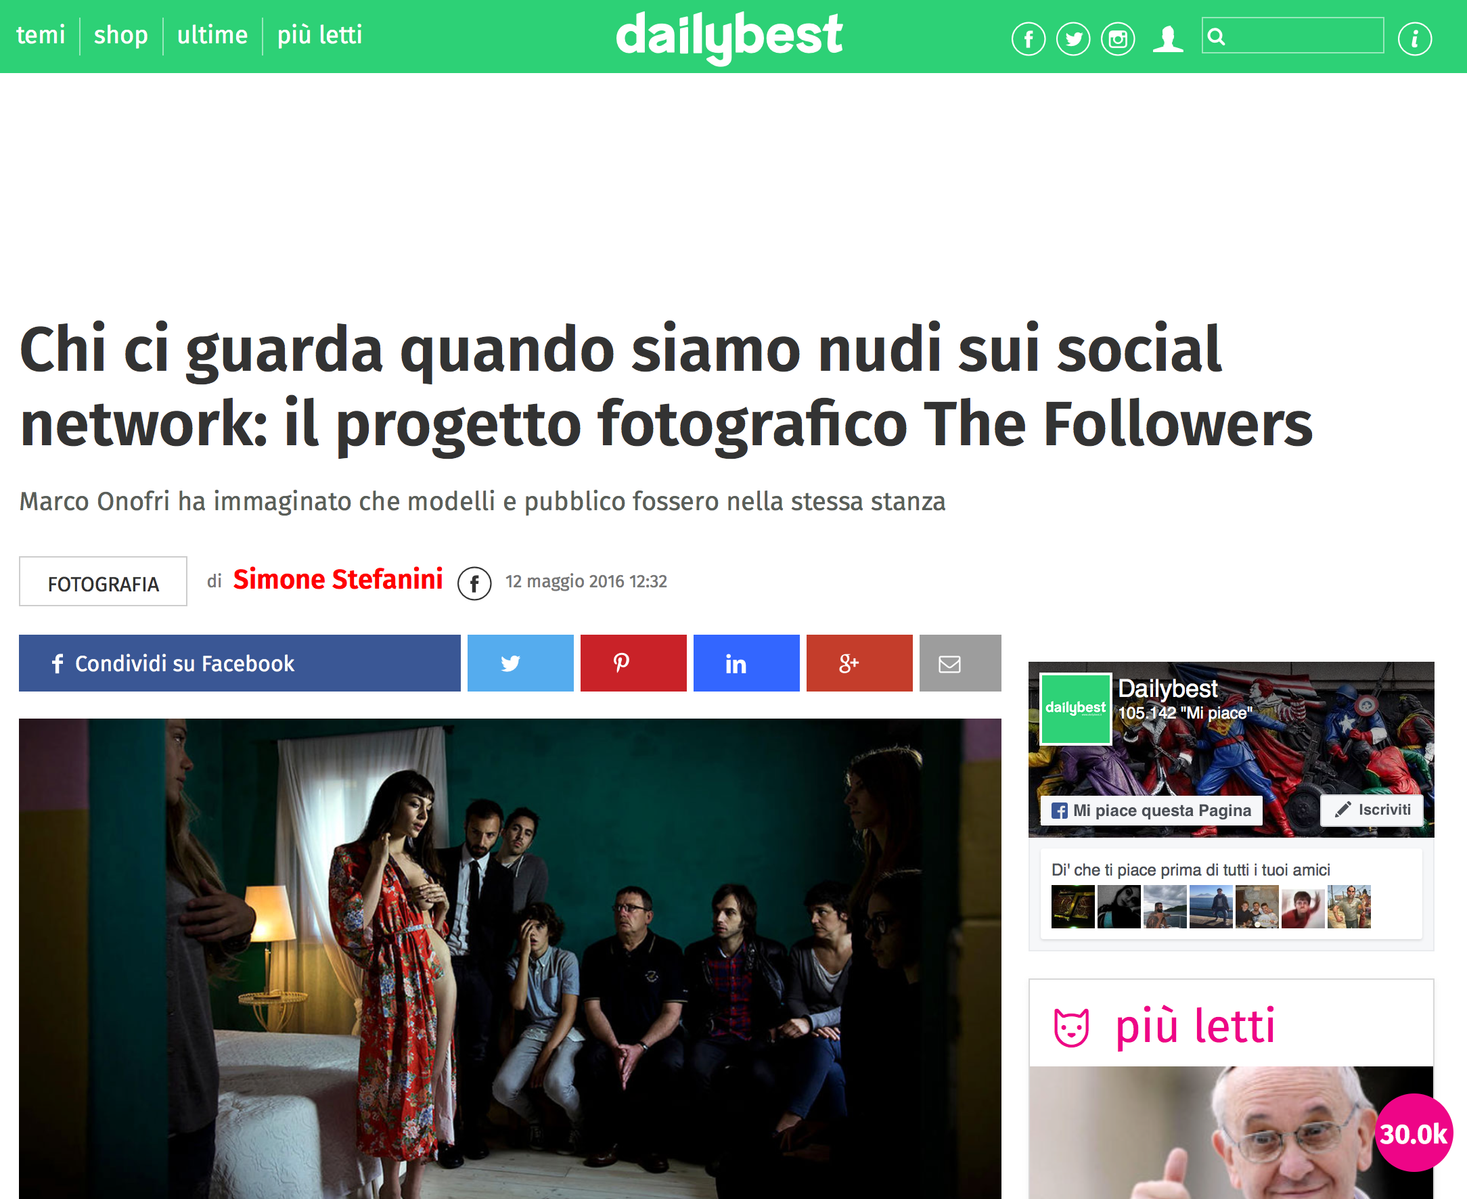Open the shop menu item
The width and height of the screenshot is (1467, 1199).
pyautogui.click(x=121, y=35)
